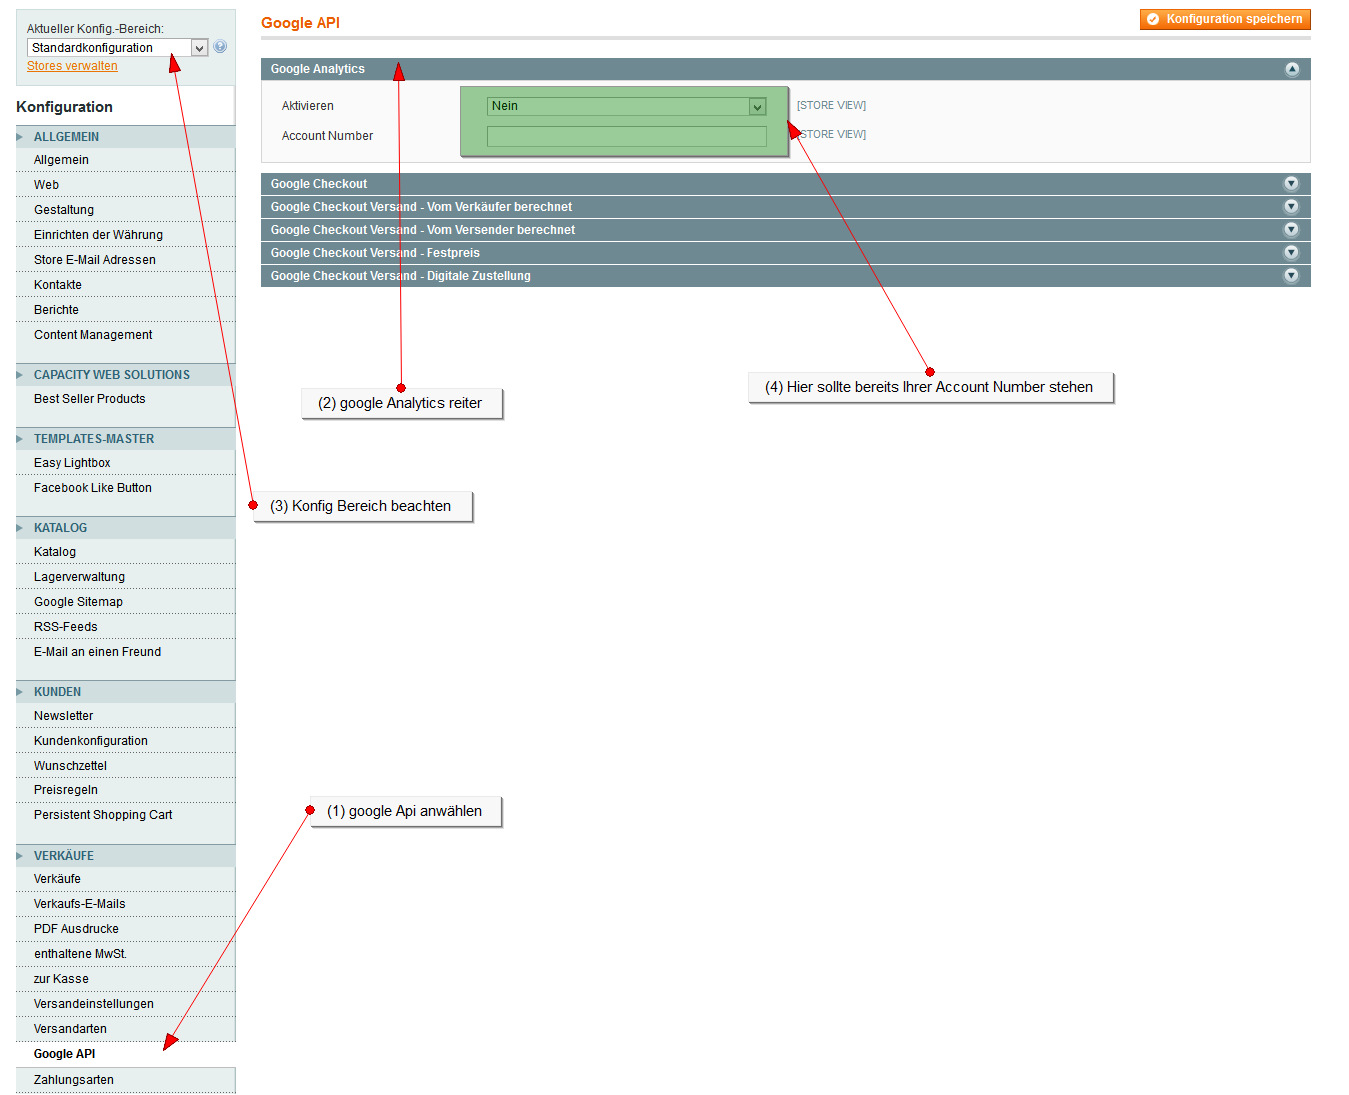The width and height of the screenshot is (1349, 1095).
Task: Open the Versandeinstellungen tab
Action: (125, 1004)
